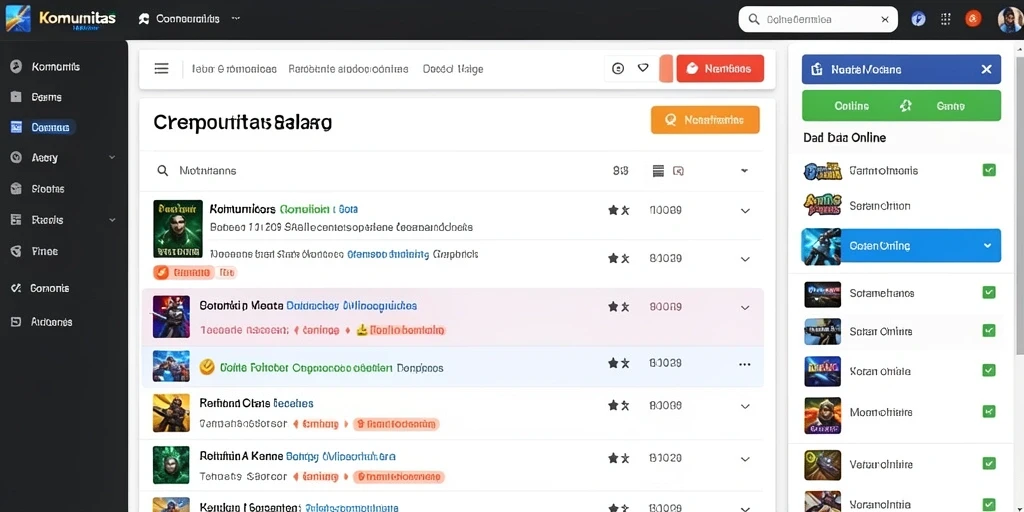Toggle the Voraonoinilire checkbox
1024x512 pixels.
point(989,464)
